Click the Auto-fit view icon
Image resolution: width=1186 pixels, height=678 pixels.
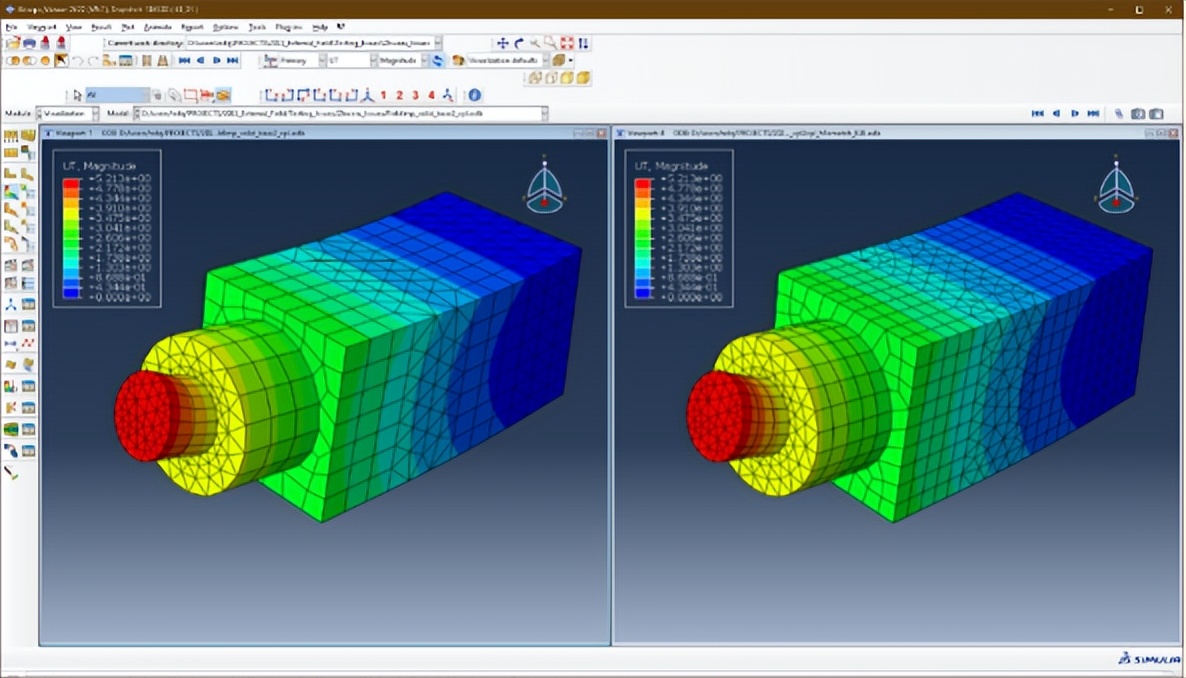pyautogui.click(x=566, y=43)
